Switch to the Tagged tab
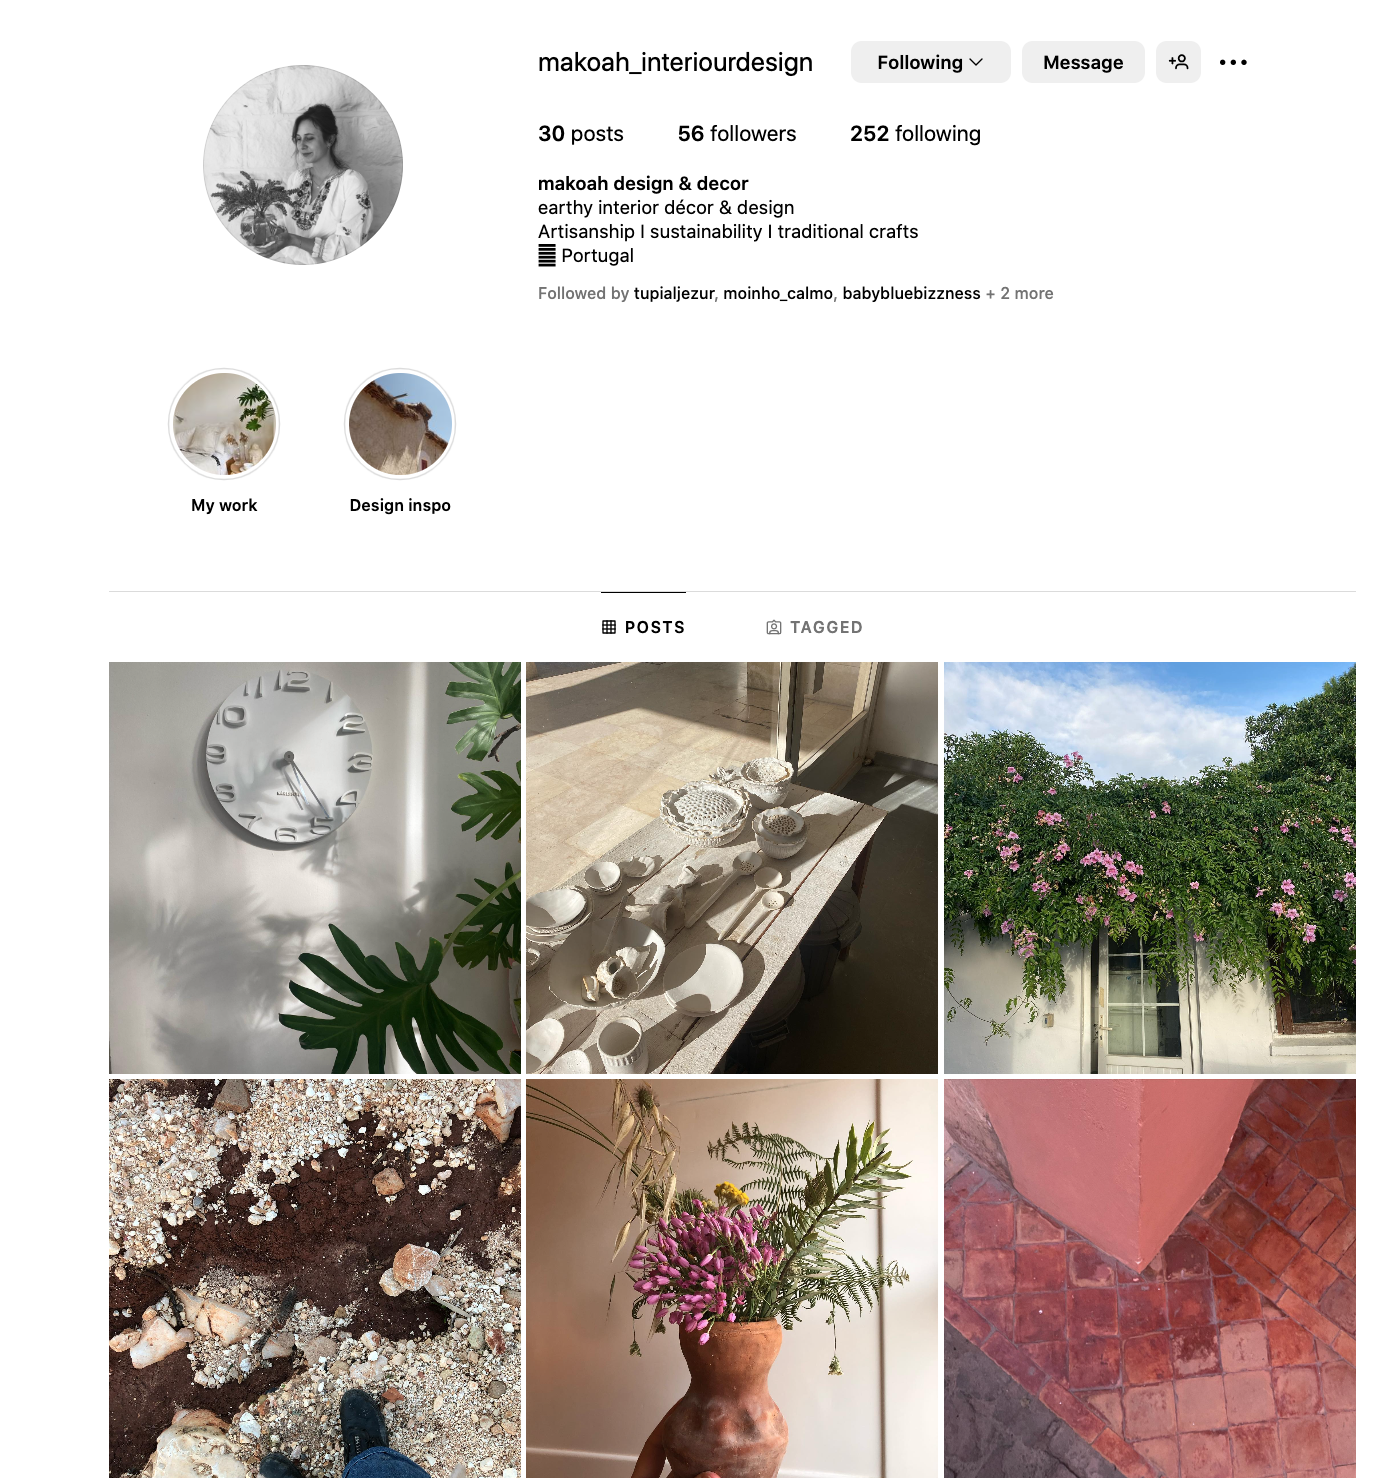The image size is (1392, 1478). 814,627
